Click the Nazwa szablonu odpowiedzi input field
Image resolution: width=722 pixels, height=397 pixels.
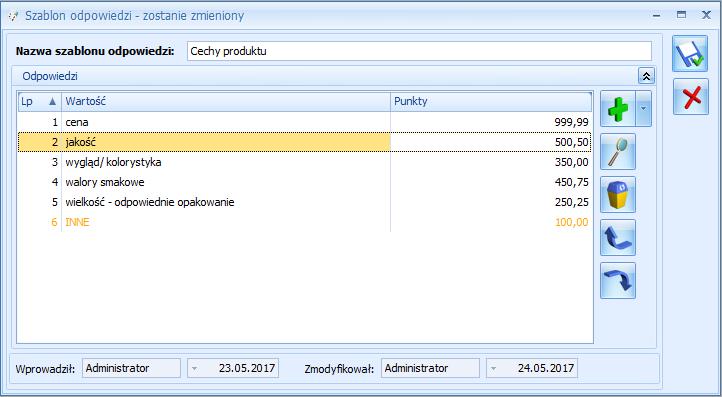(x=419, y=51)
